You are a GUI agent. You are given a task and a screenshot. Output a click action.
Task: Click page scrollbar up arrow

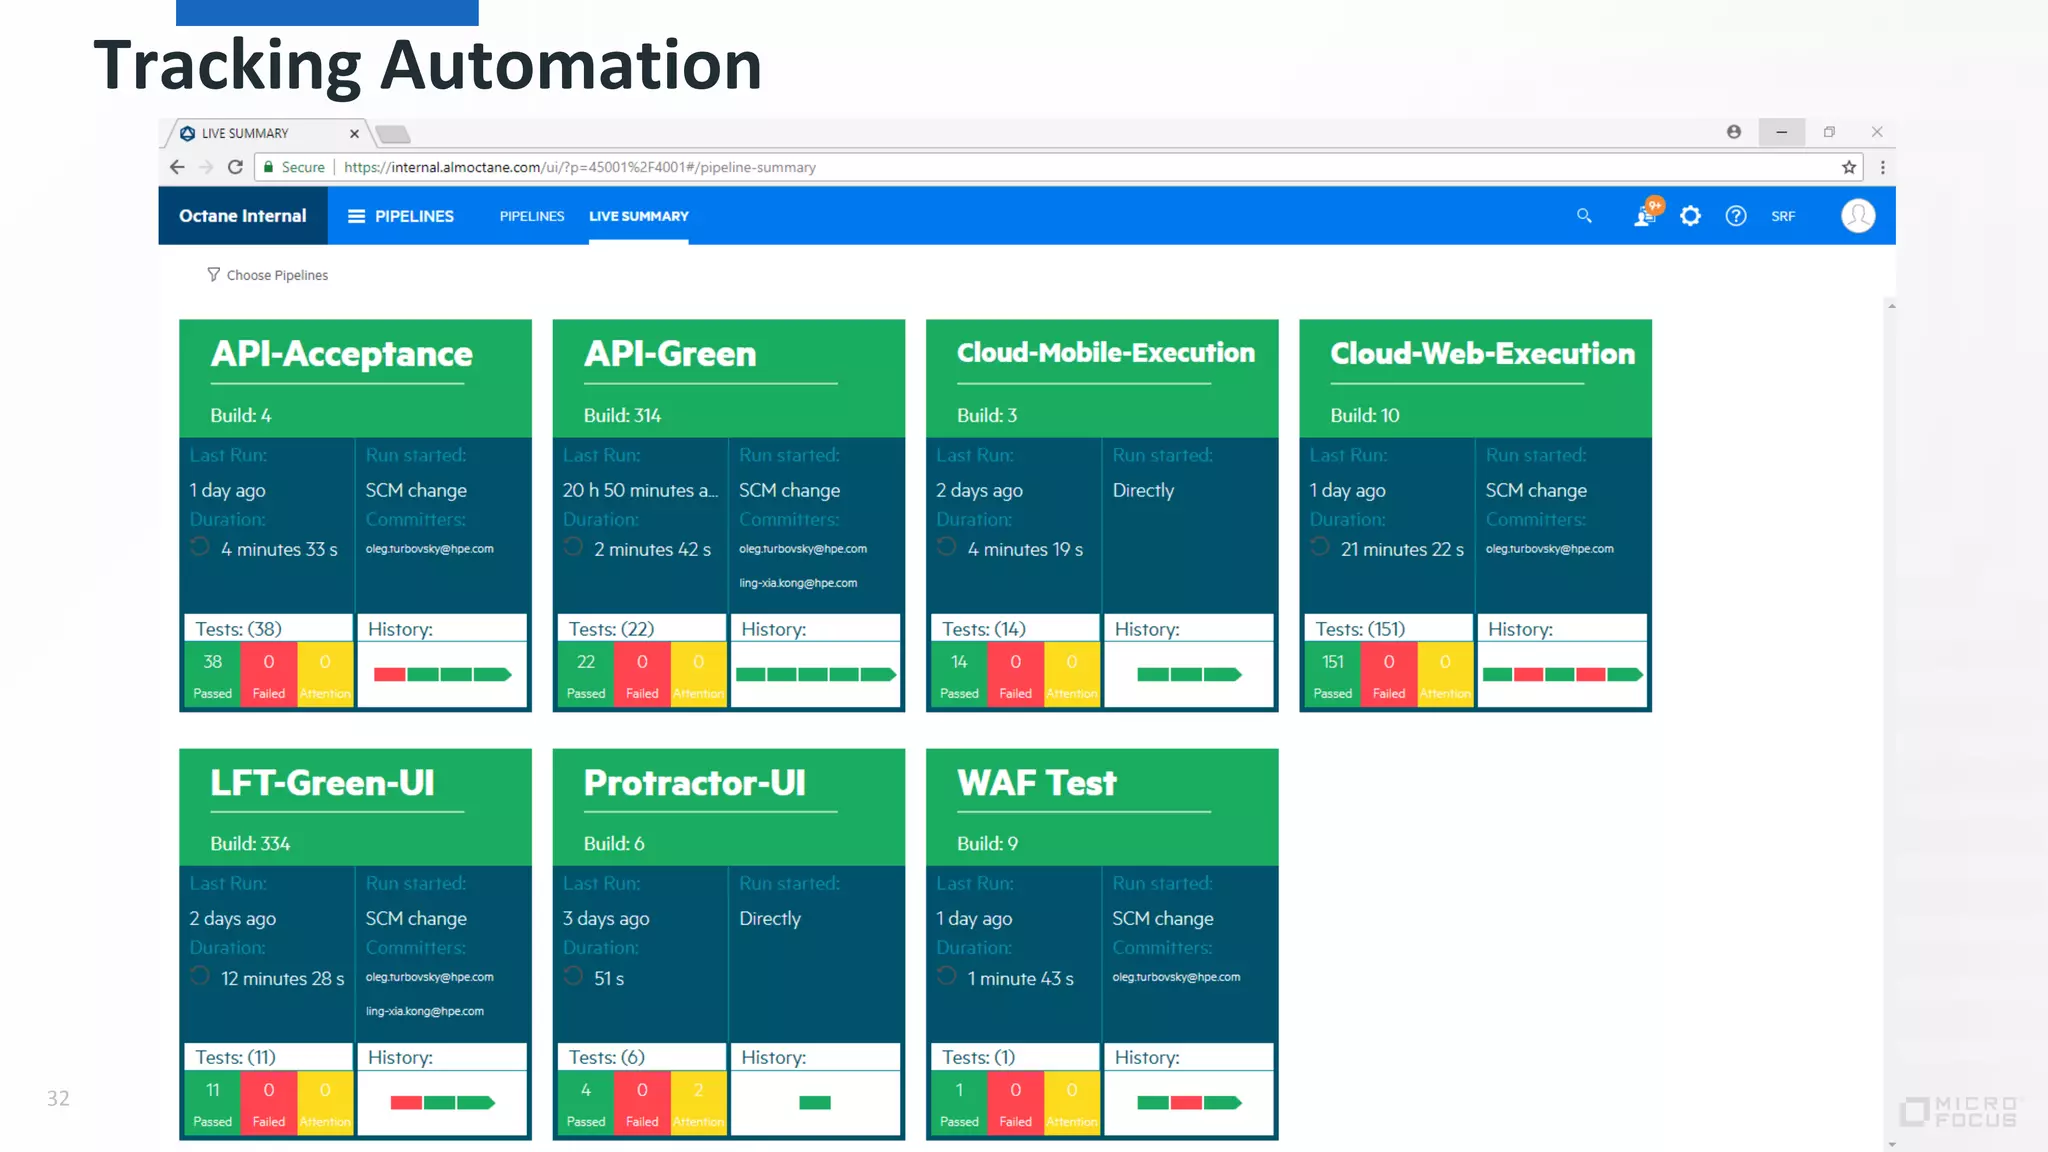pyautogui.click(x=1891, y=306)
